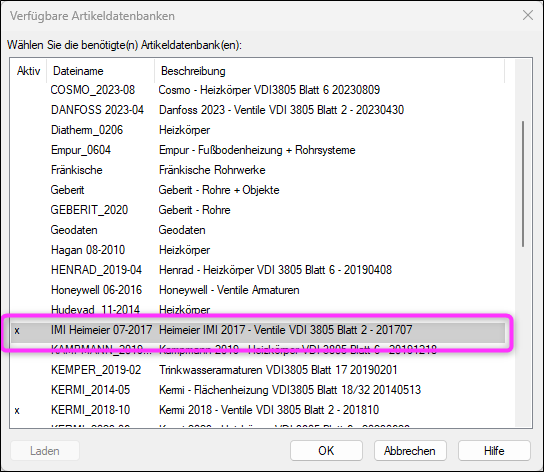Select the Geberit row with Rohre + Objekte

[257, 190]
